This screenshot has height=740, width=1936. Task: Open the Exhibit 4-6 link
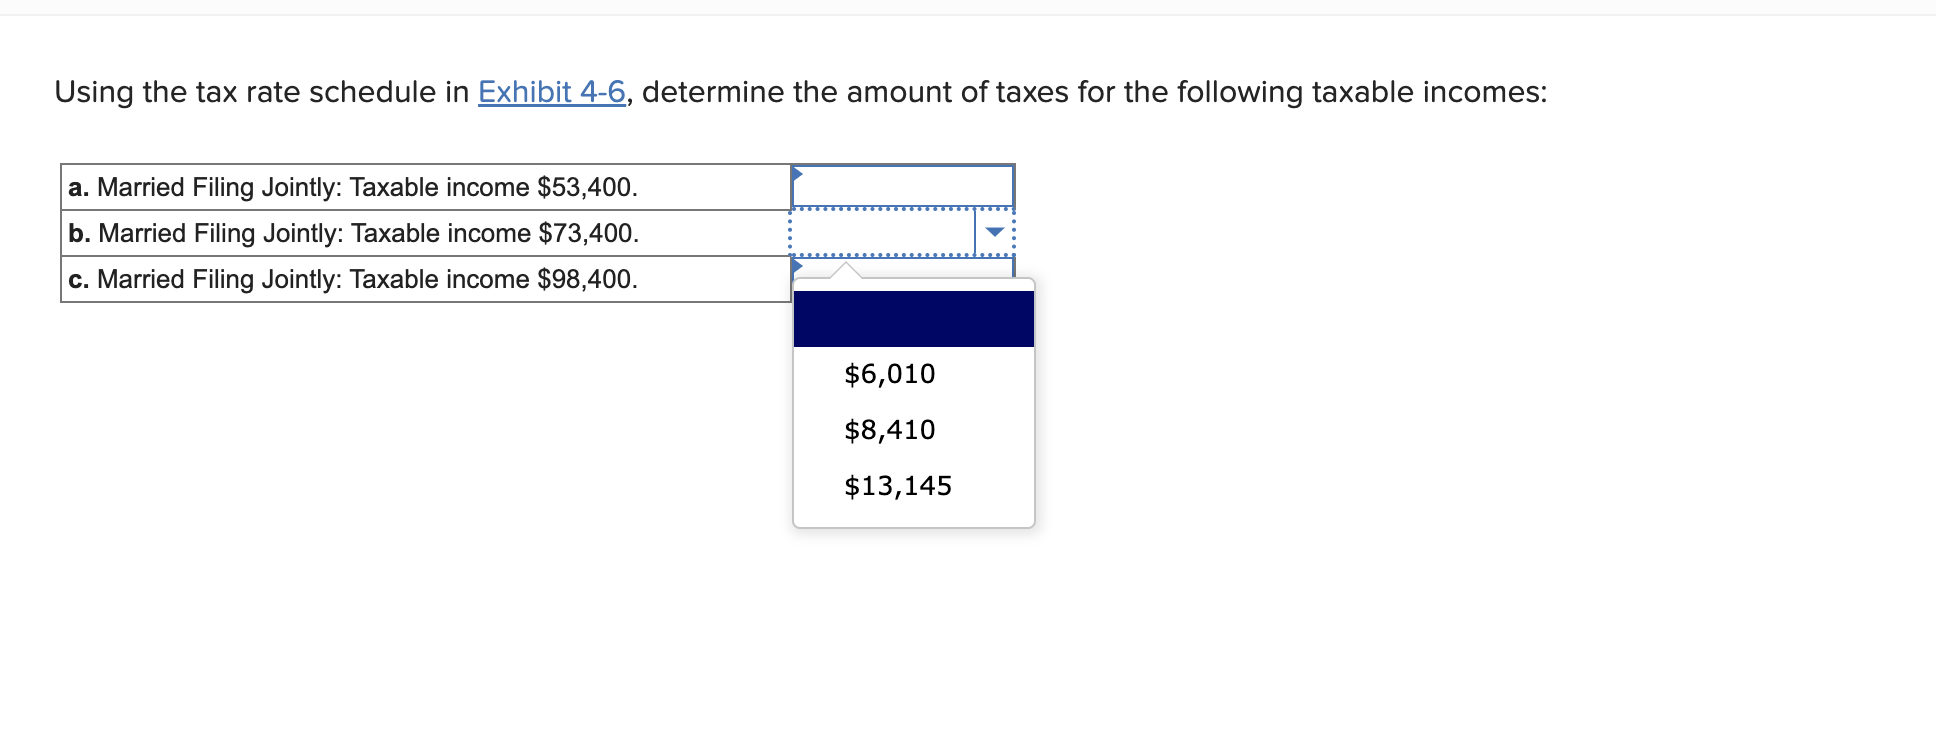pyautogui.click(x=549, y=92)
